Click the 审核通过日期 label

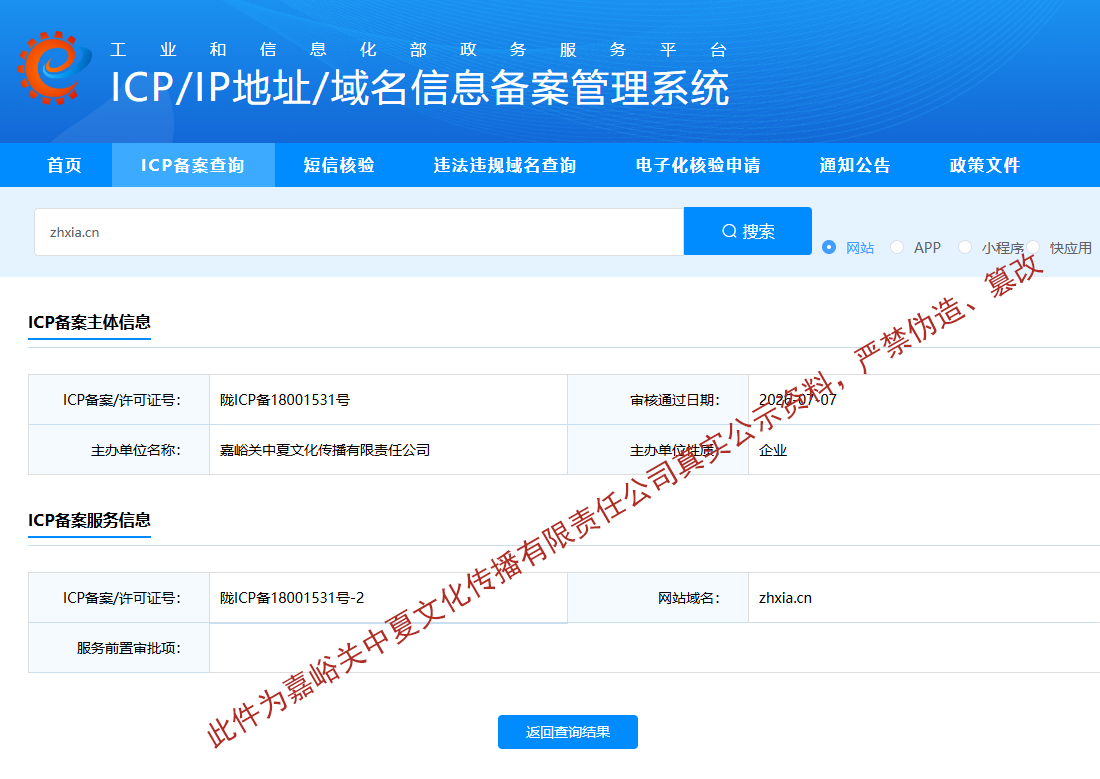pos(675,400)
